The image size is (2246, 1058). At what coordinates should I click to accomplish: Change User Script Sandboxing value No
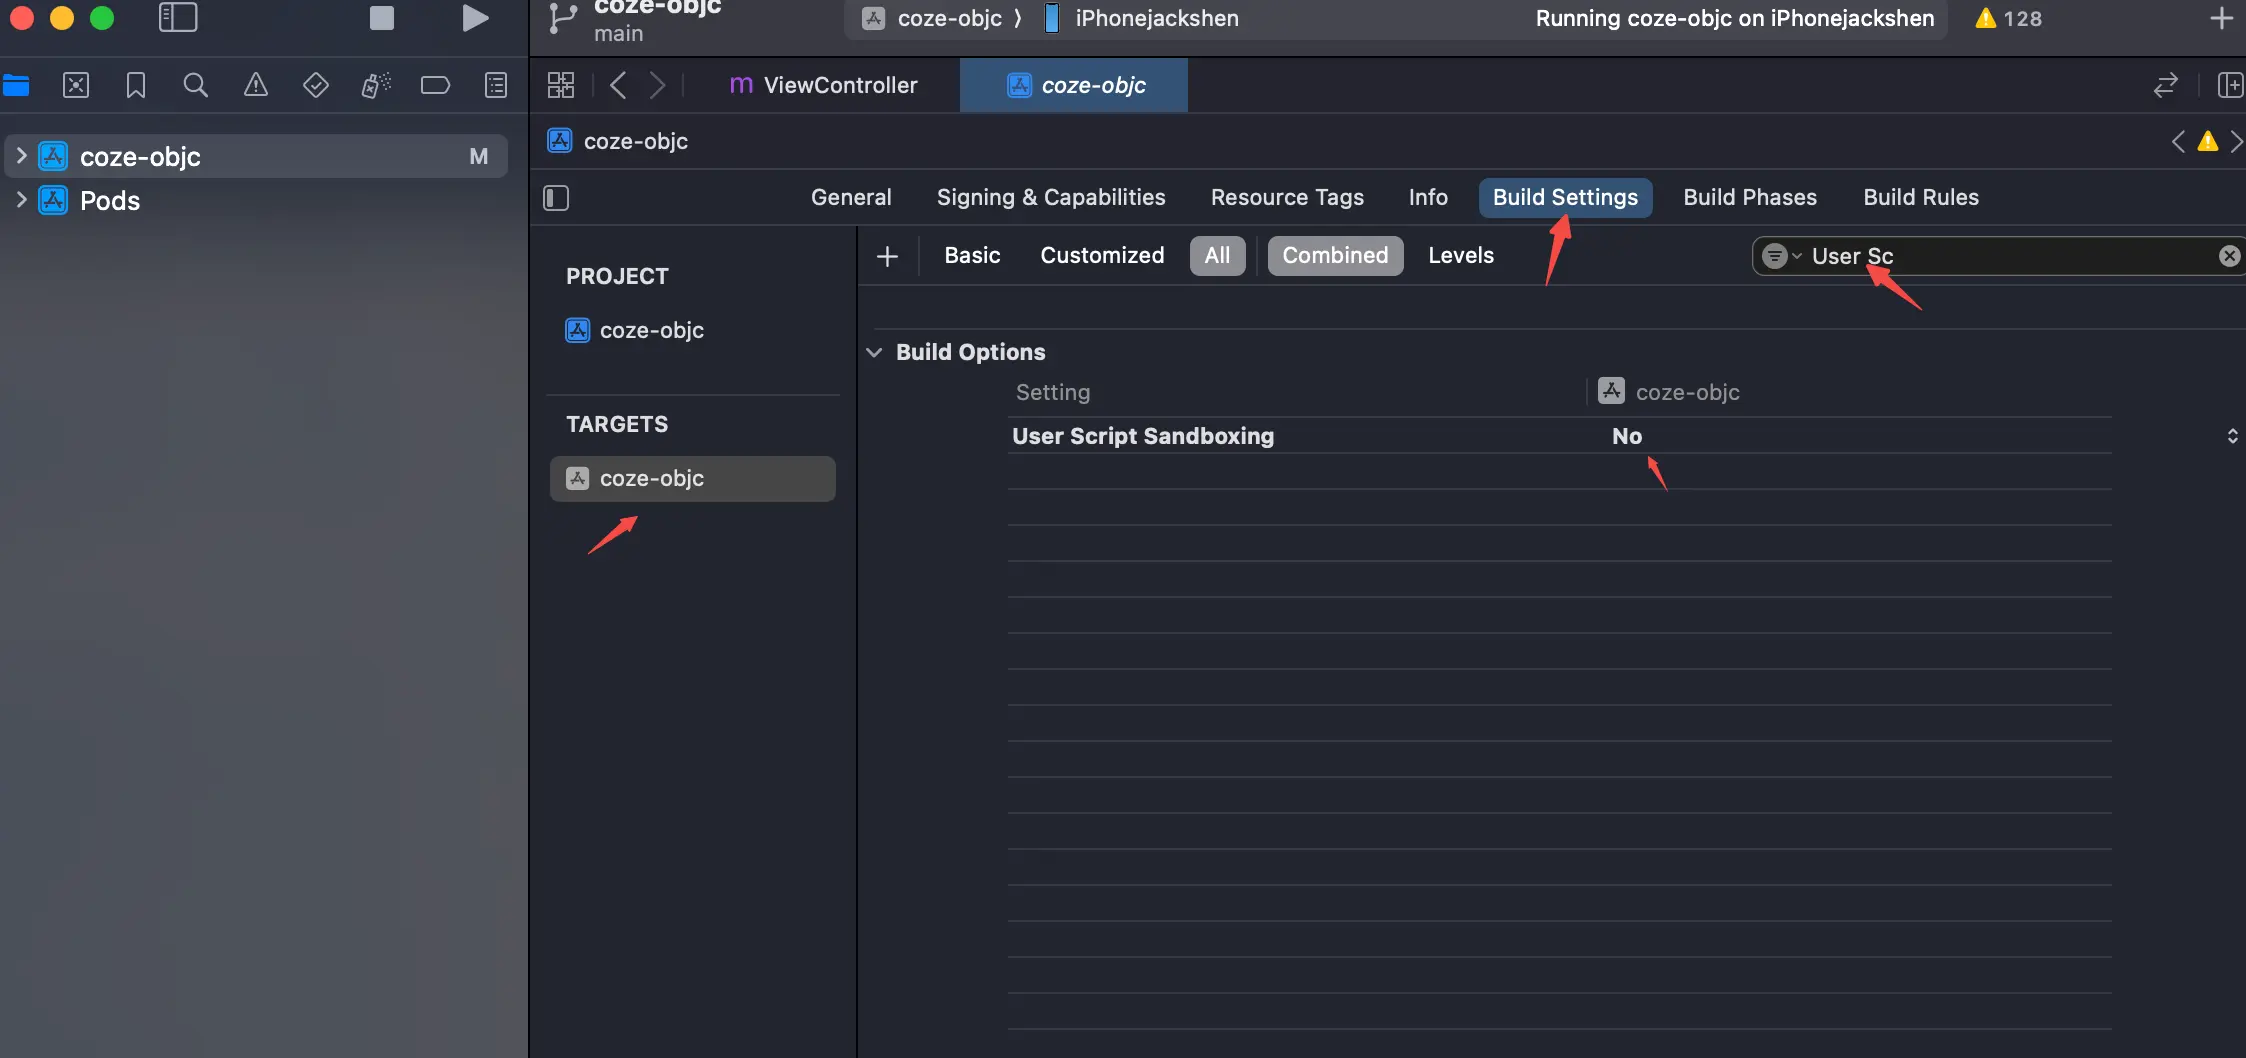coord(1627,436)
